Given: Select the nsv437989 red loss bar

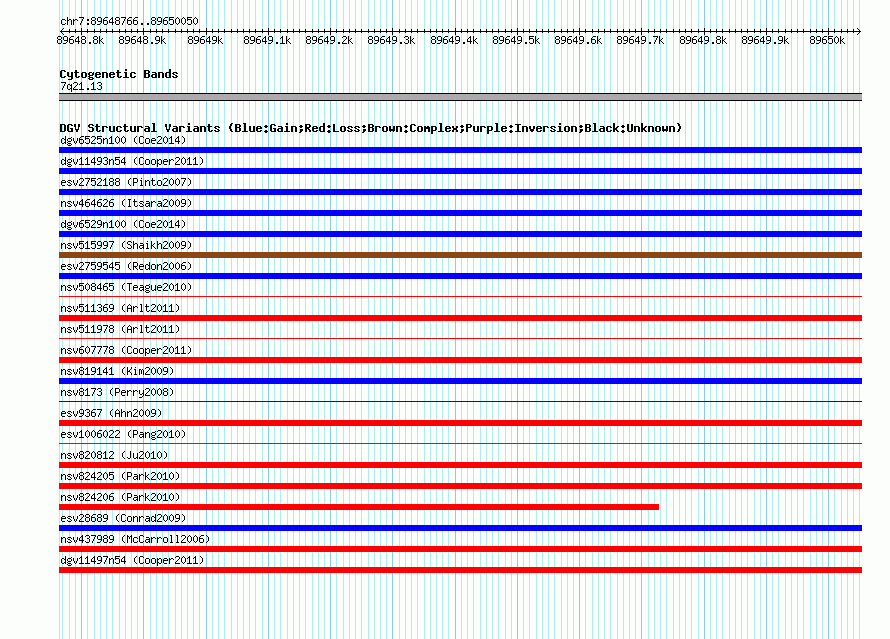Looking at the screenshot, I should [x=460, y=549].
